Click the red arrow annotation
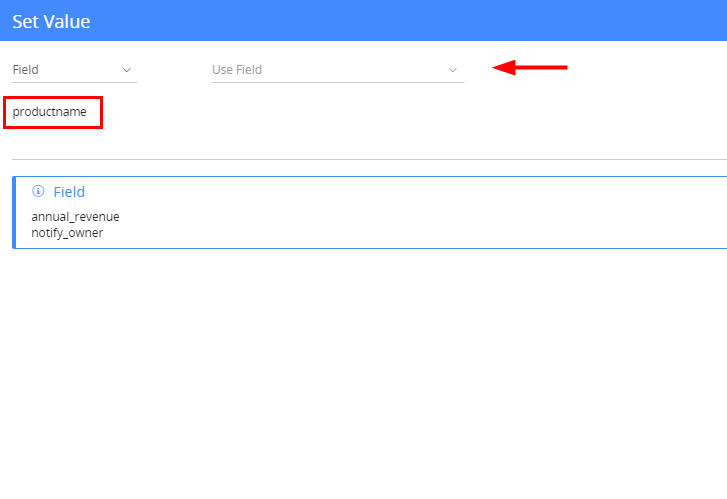Image resolution: width=727 pixels, height=499 pixels. coord(529,67)
